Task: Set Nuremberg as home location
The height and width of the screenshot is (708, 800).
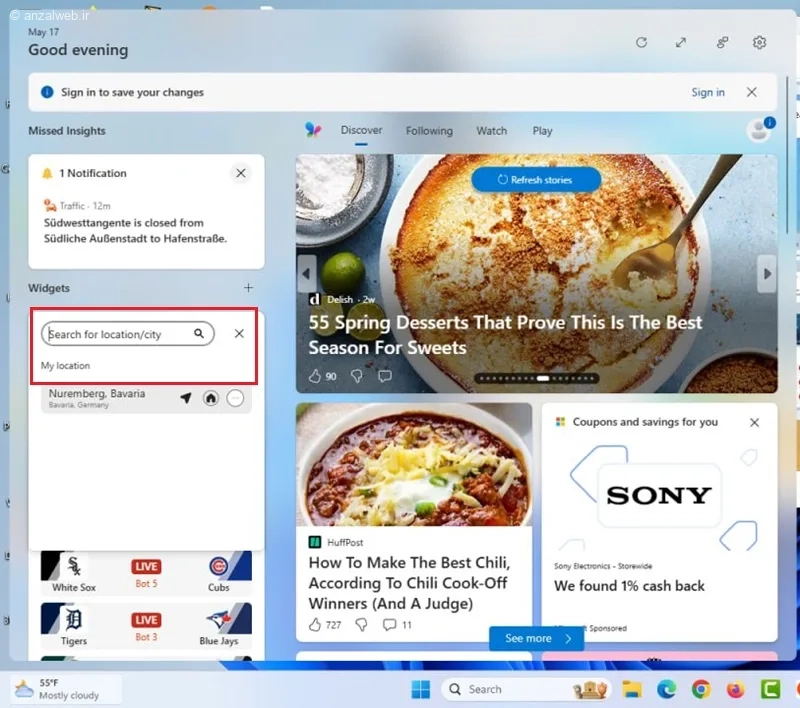Action: [210, 398]
